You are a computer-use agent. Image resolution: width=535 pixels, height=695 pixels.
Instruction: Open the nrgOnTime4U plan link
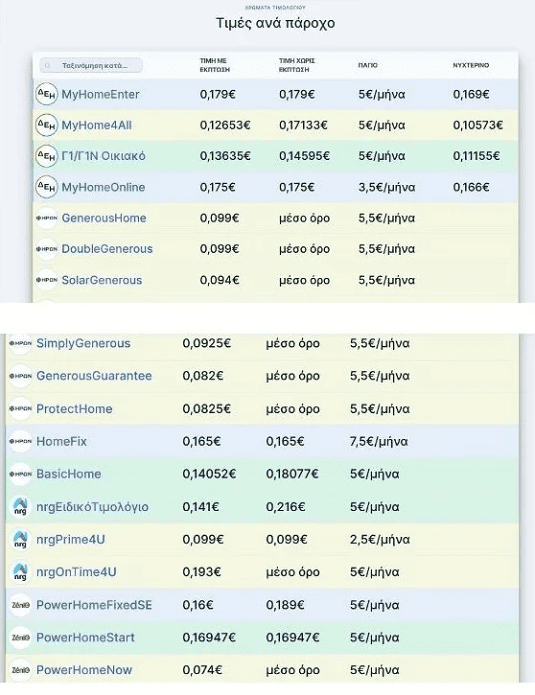[x=76, y=572]
